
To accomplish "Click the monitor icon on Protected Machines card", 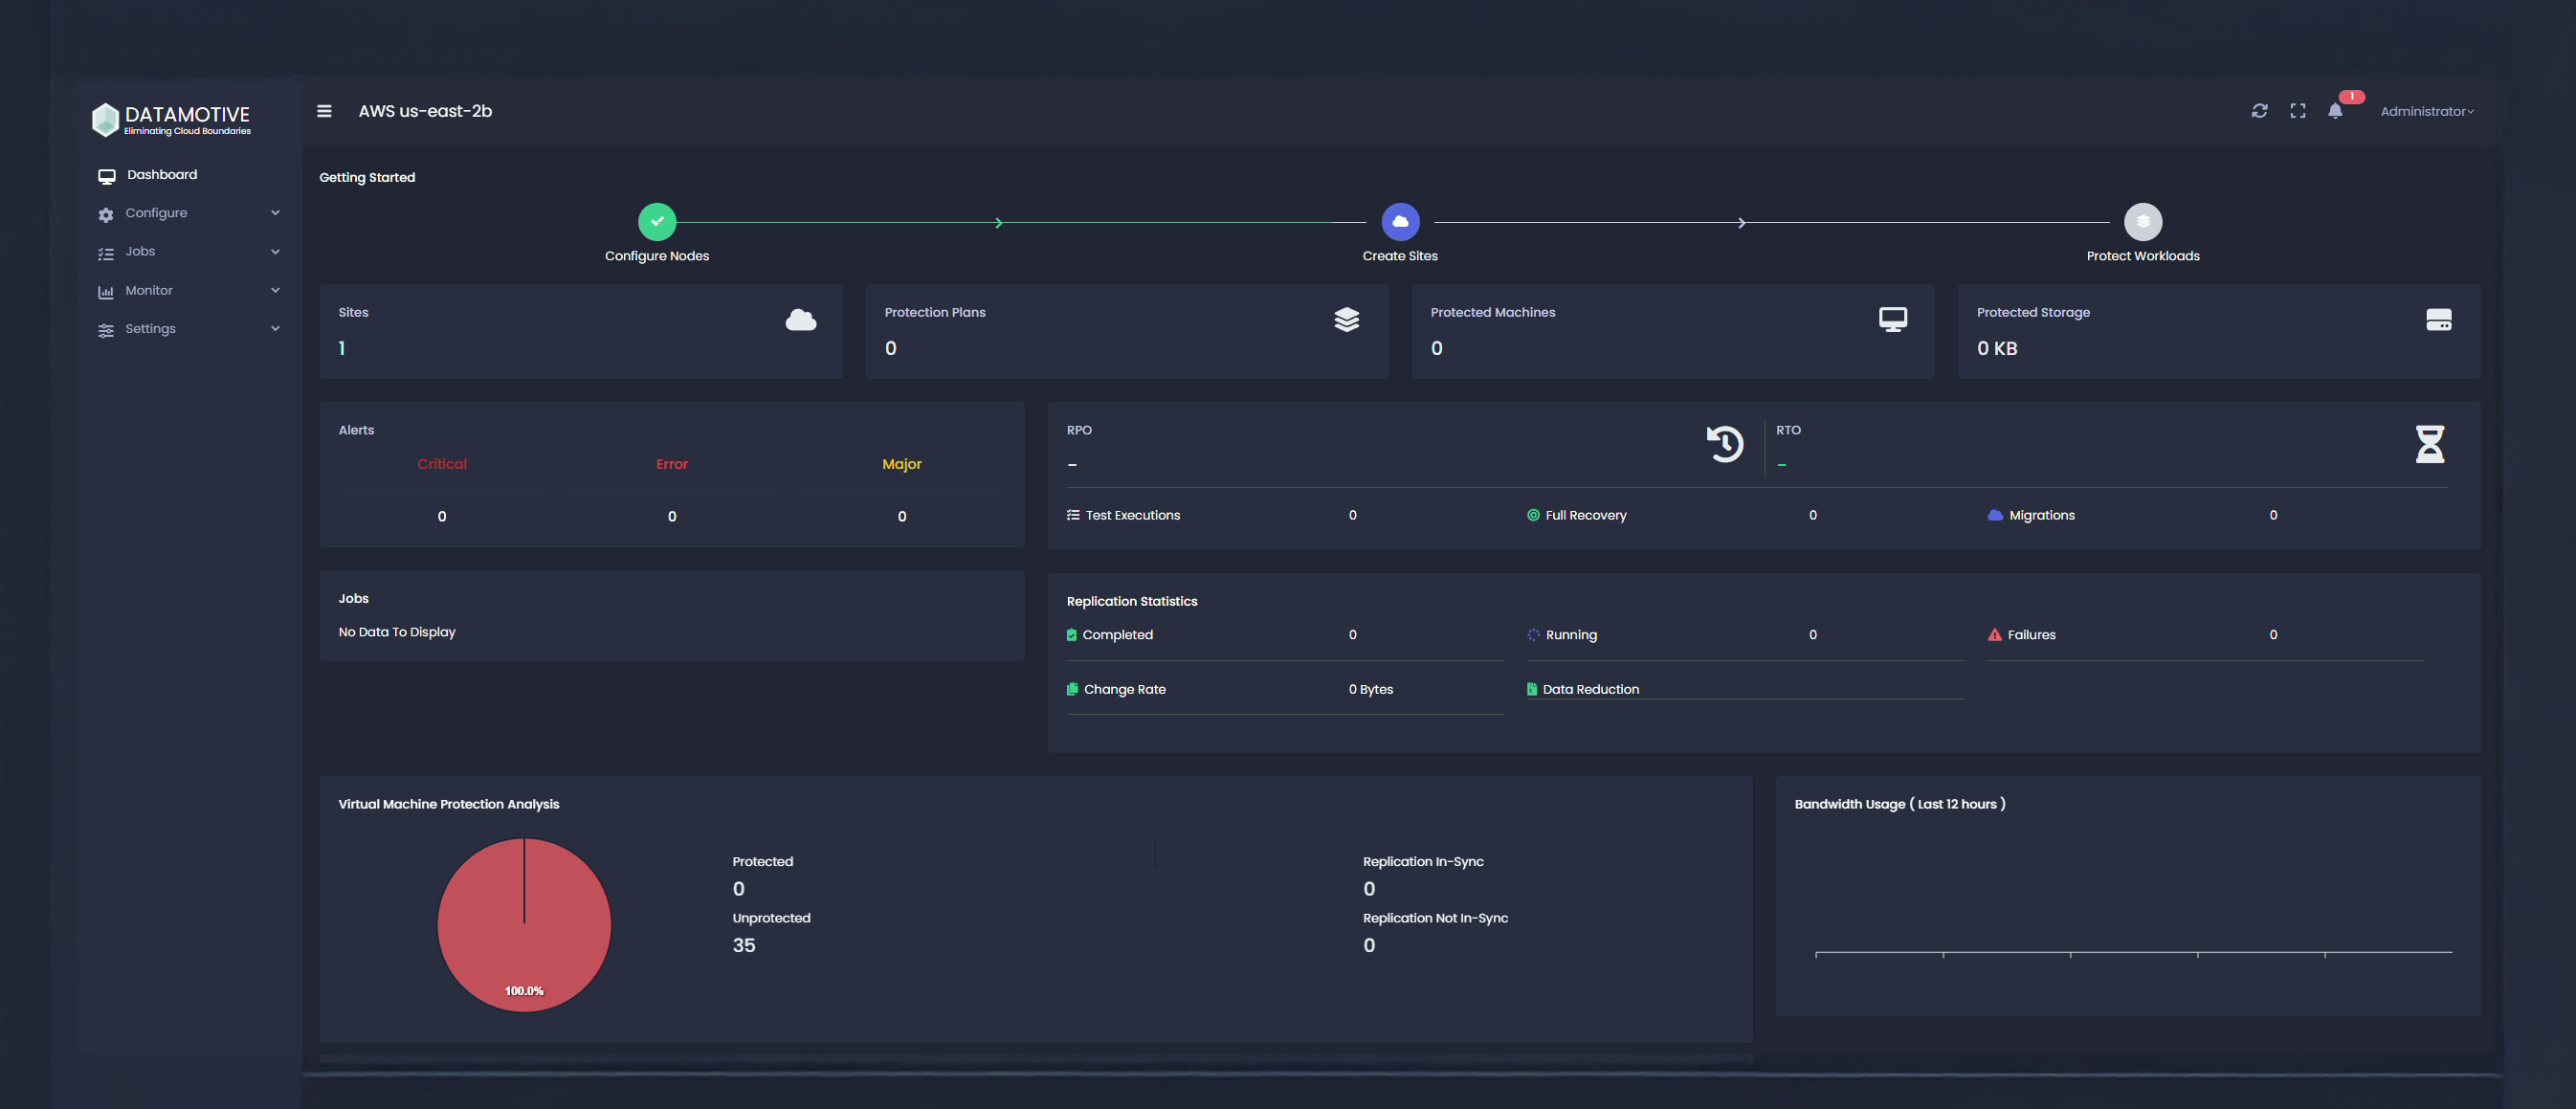I will (1893, 318).
